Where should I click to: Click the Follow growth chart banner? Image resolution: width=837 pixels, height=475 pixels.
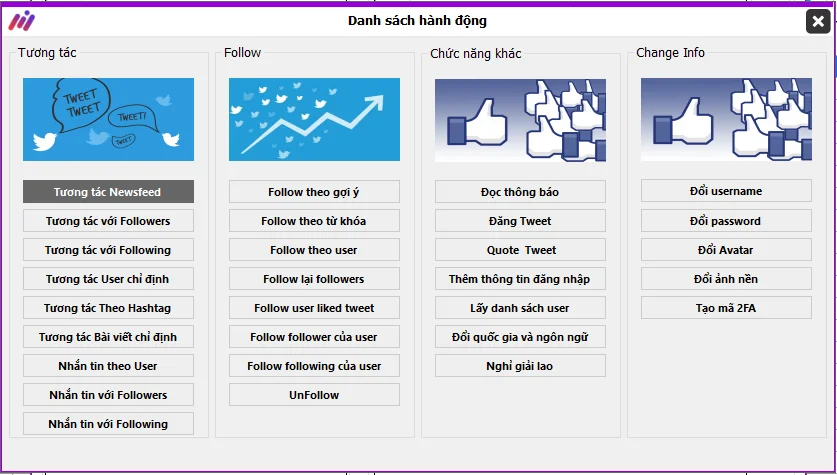[x=314, y=120]
